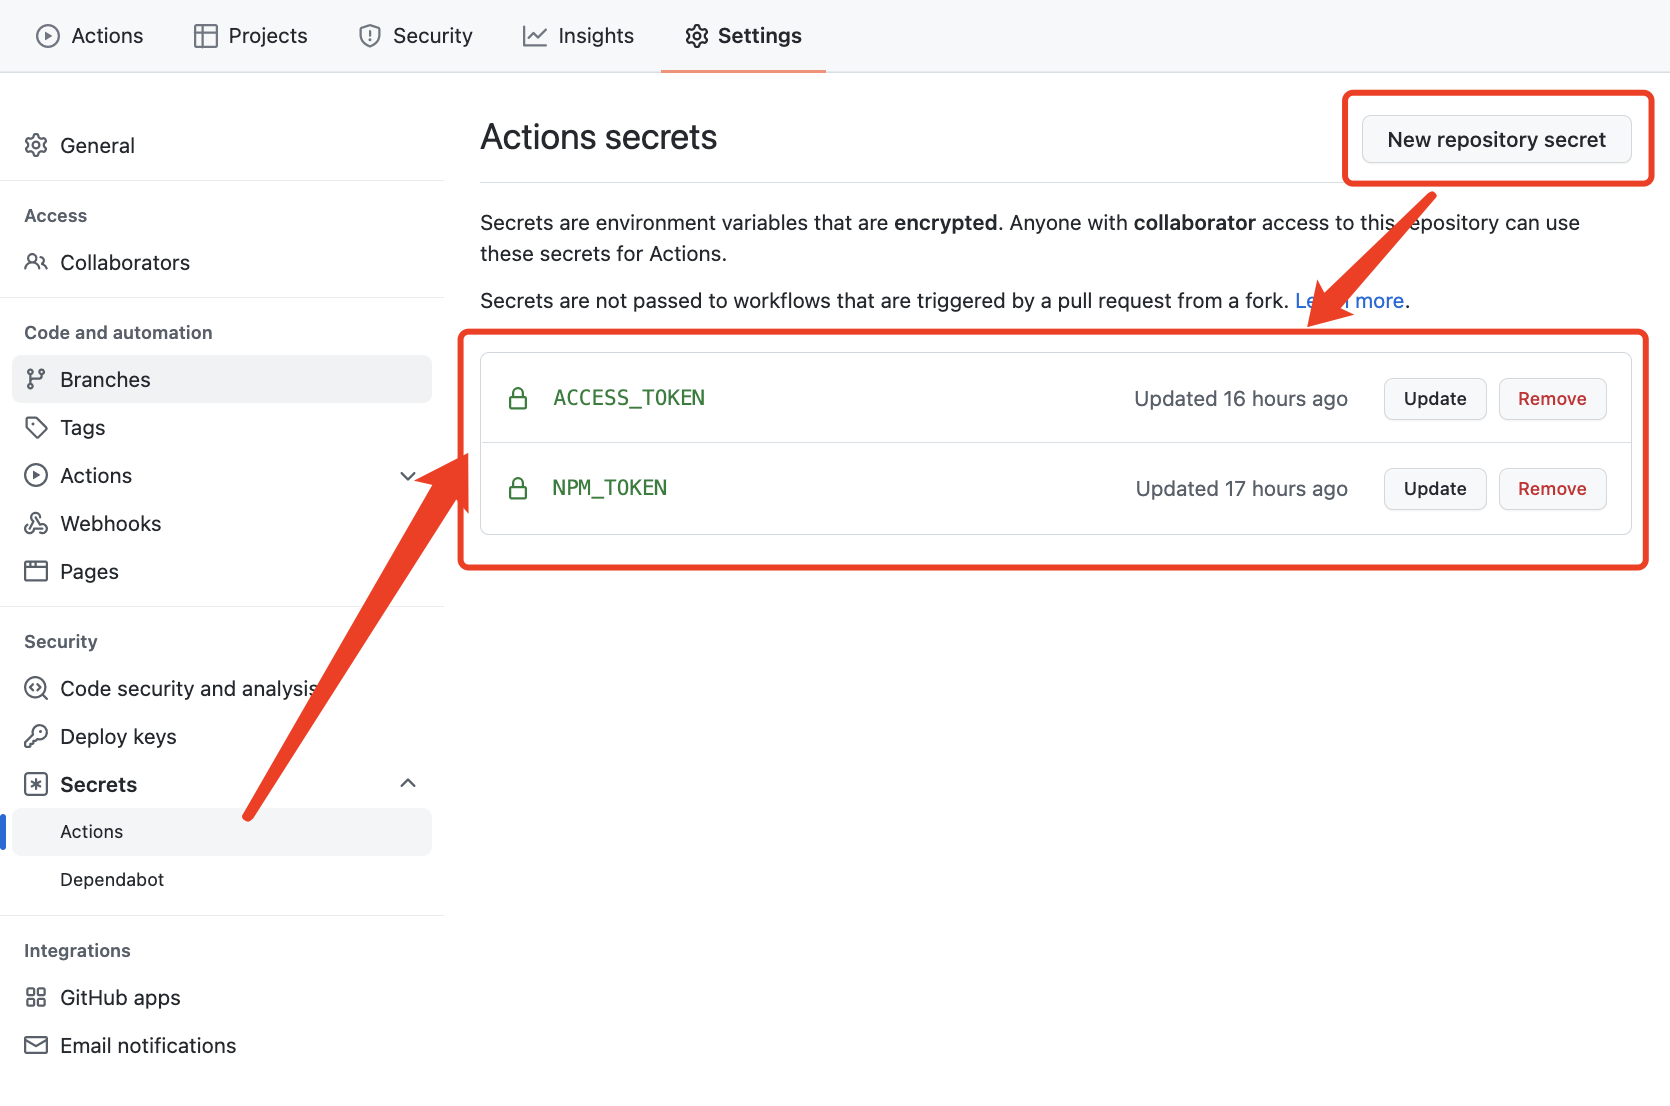Open the Actions tab

[x=90, y=36]
